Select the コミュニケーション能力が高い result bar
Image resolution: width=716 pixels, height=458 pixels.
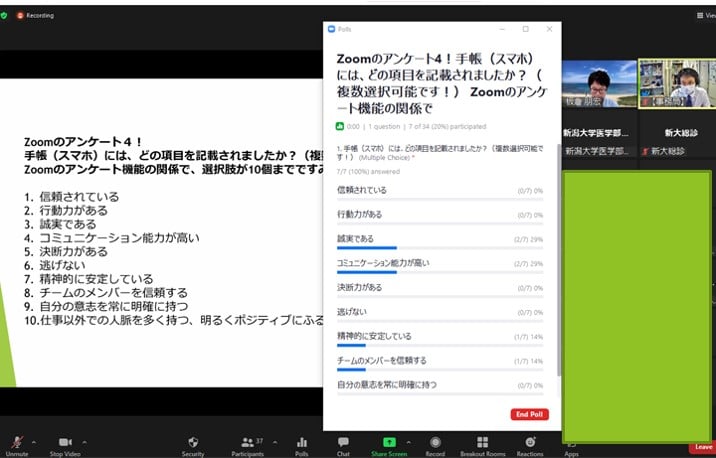pos(440,272)
